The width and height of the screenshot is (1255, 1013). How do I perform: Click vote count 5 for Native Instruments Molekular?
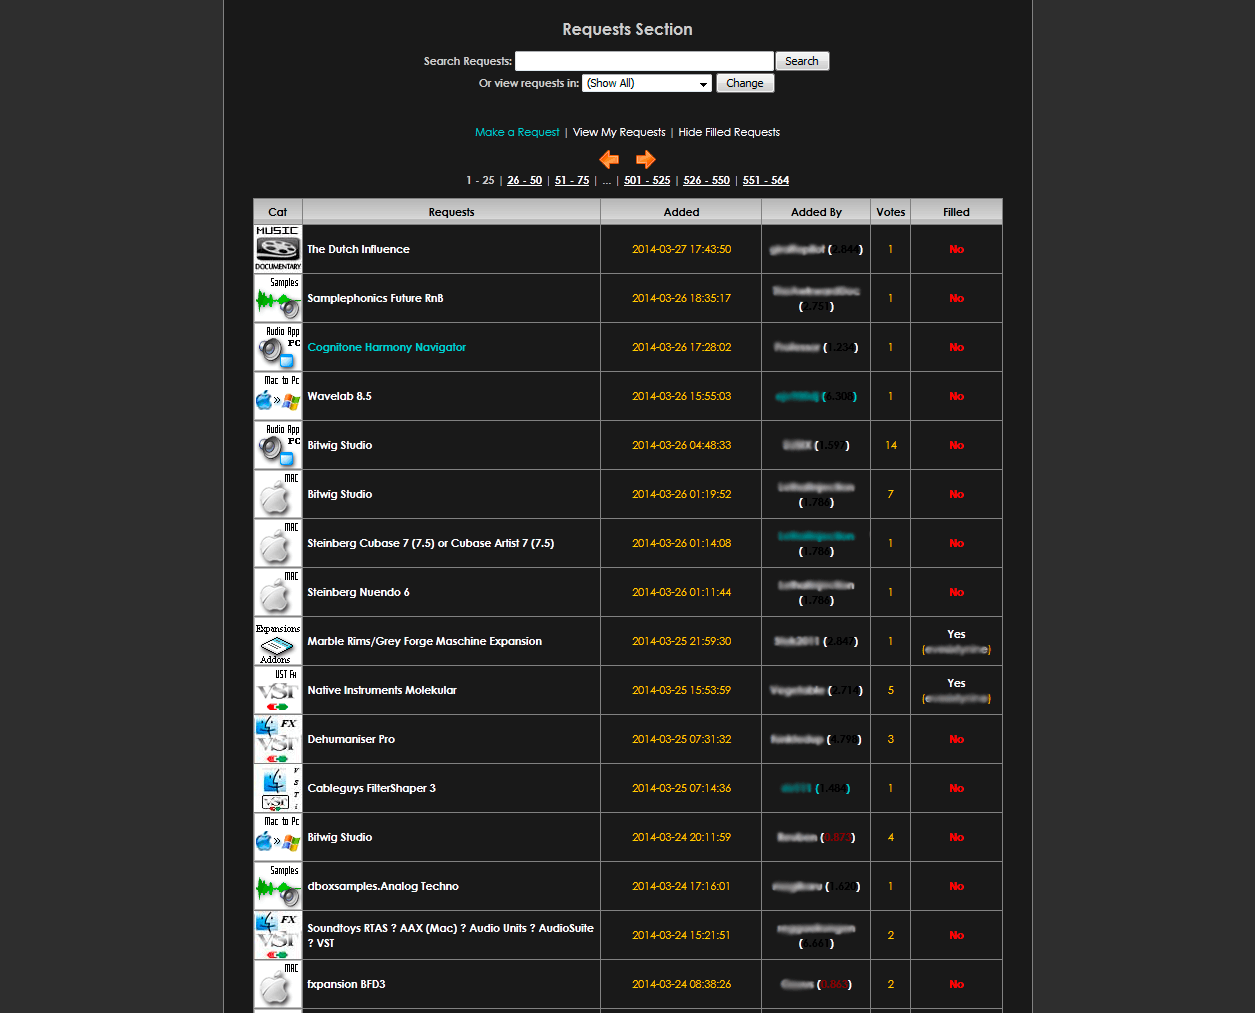[891, 690]
